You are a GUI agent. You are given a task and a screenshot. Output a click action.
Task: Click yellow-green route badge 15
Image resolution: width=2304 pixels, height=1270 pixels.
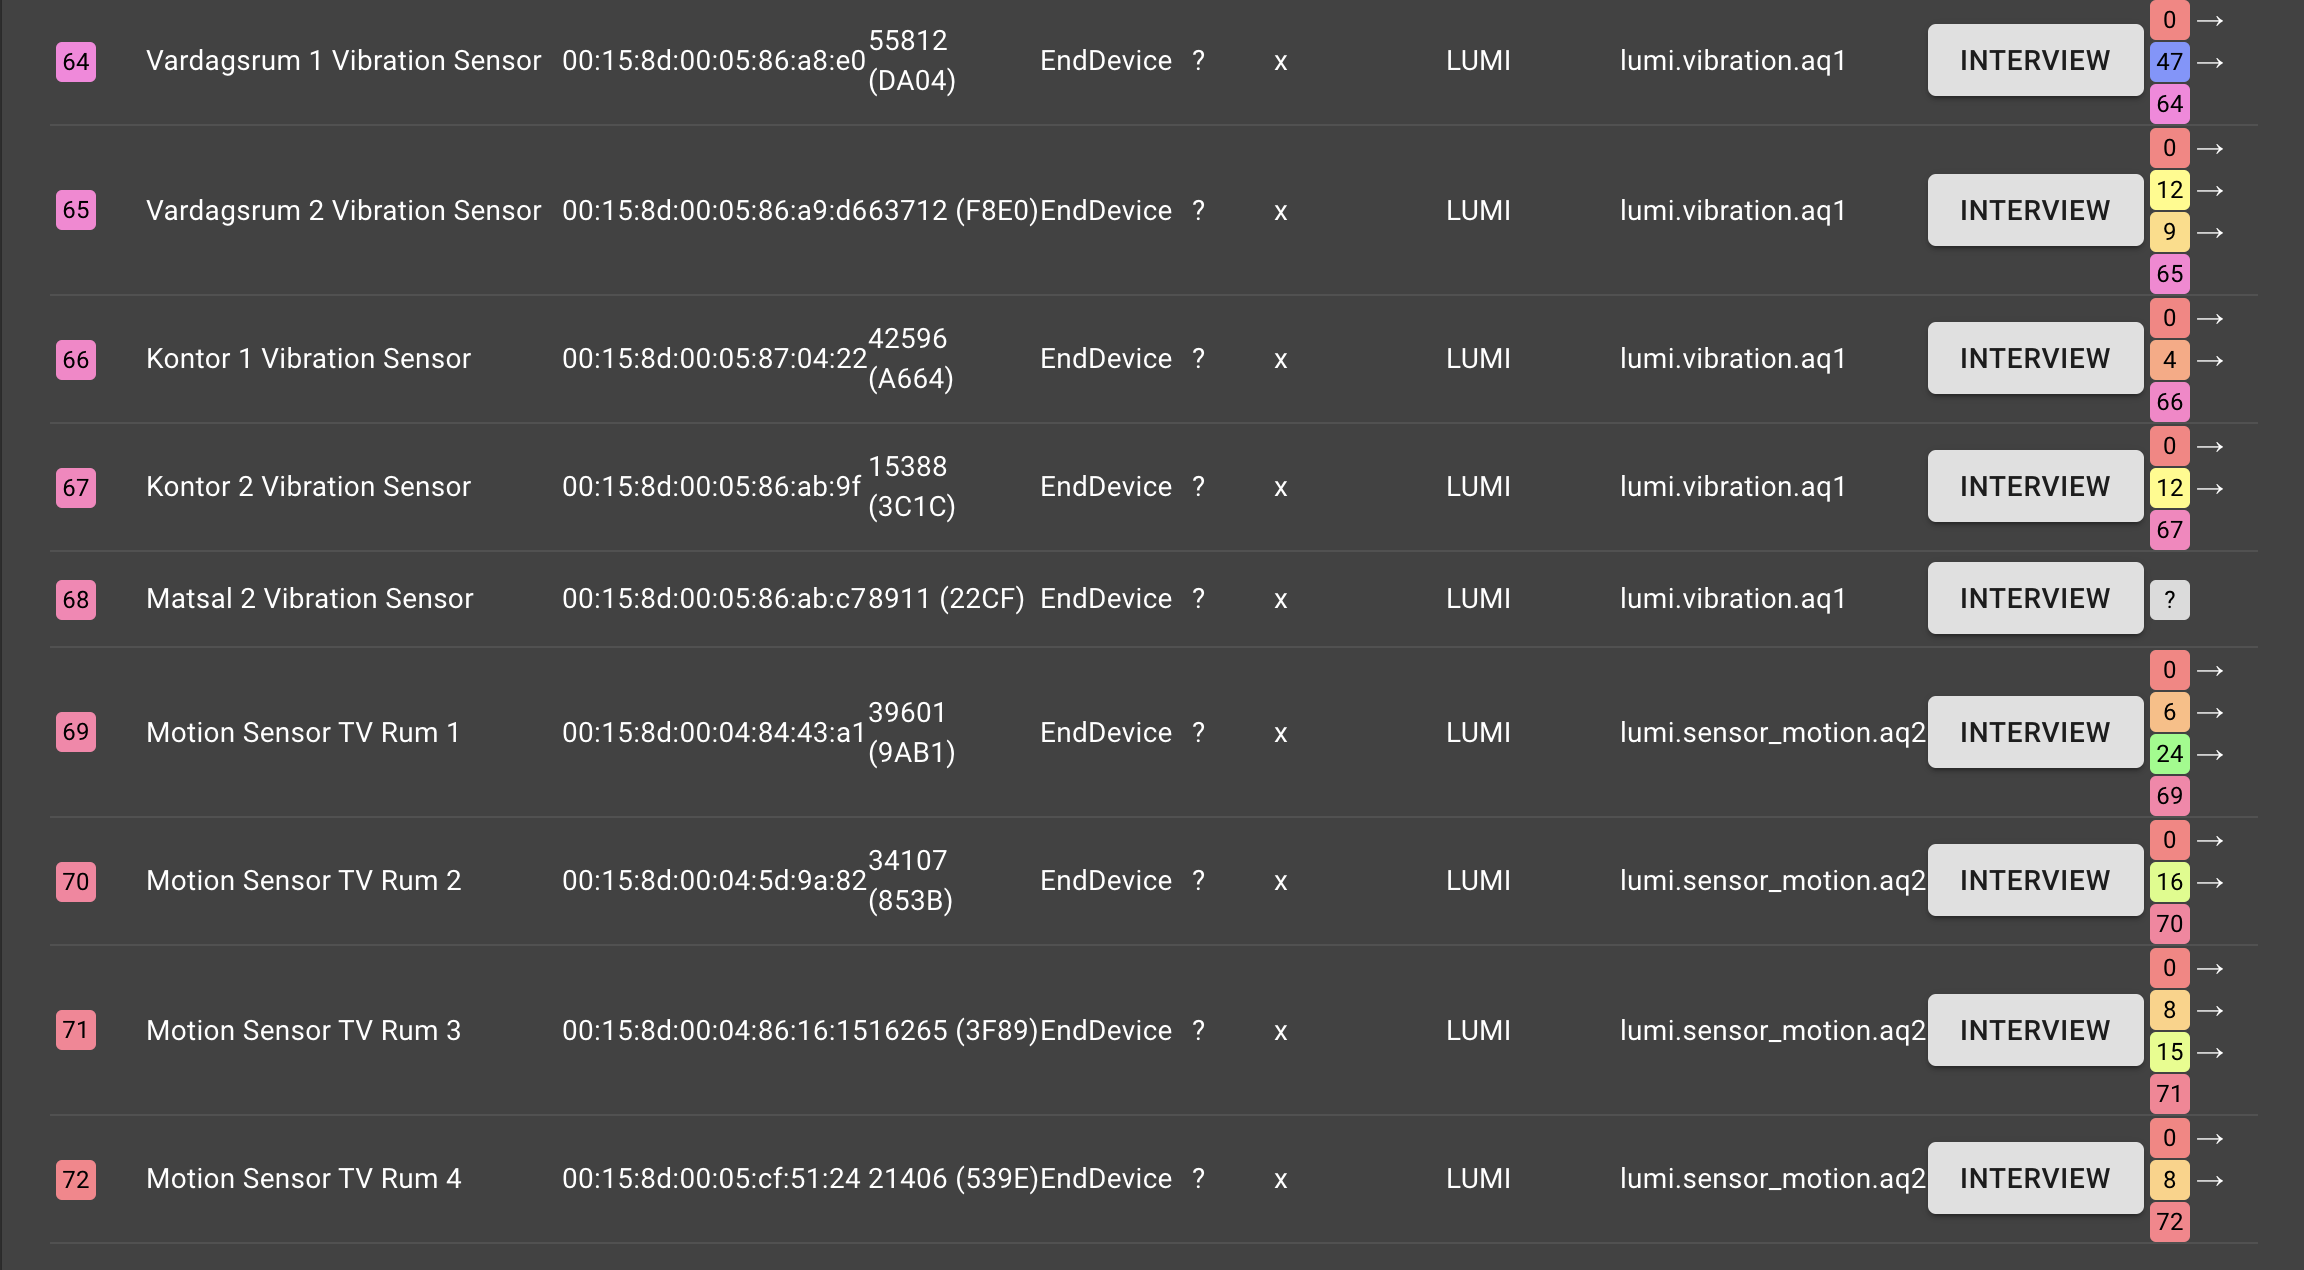(2169, 1052)
